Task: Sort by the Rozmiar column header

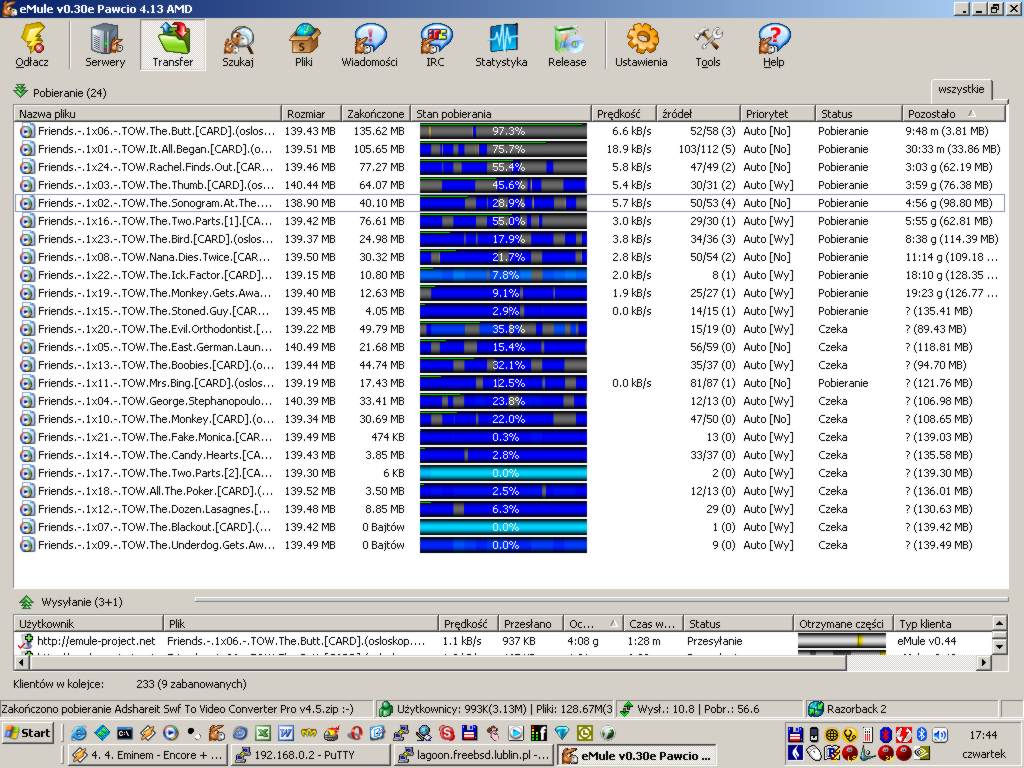Action: point(311,114)
